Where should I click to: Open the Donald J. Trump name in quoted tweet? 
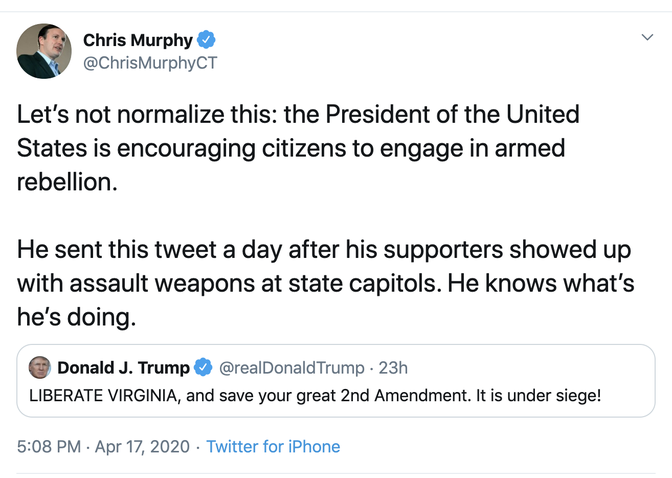coord(123,367)
